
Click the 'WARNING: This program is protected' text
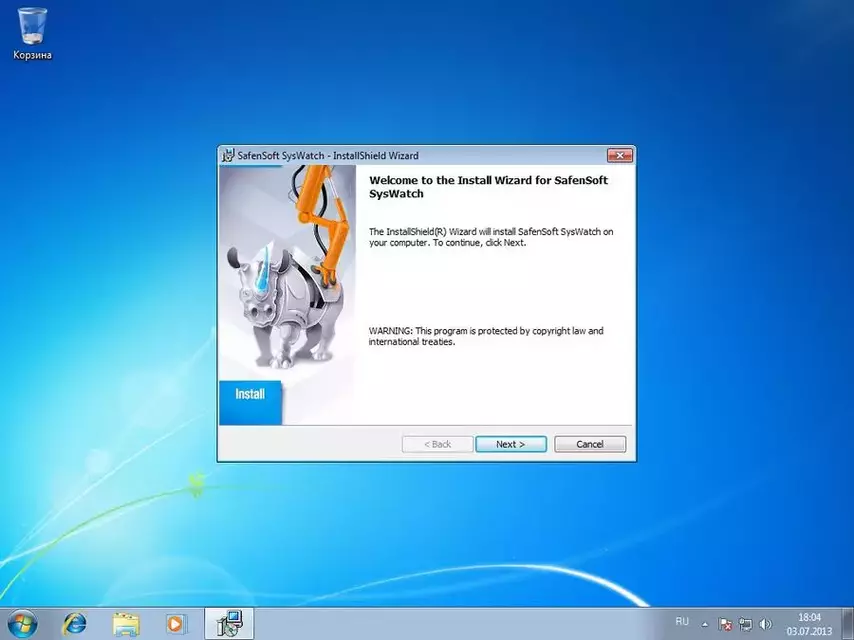click(x=486, y=336)
